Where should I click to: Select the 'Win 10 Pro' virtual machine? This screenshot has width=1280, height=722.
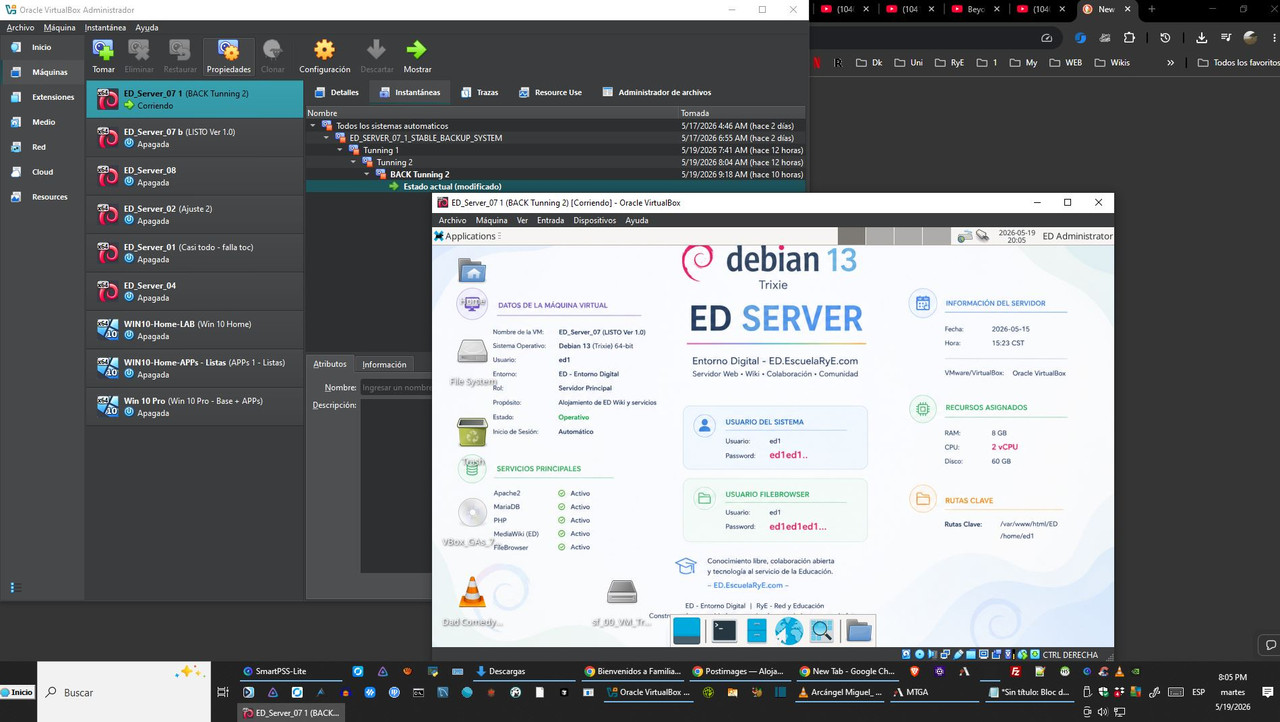tap(195, 406)
